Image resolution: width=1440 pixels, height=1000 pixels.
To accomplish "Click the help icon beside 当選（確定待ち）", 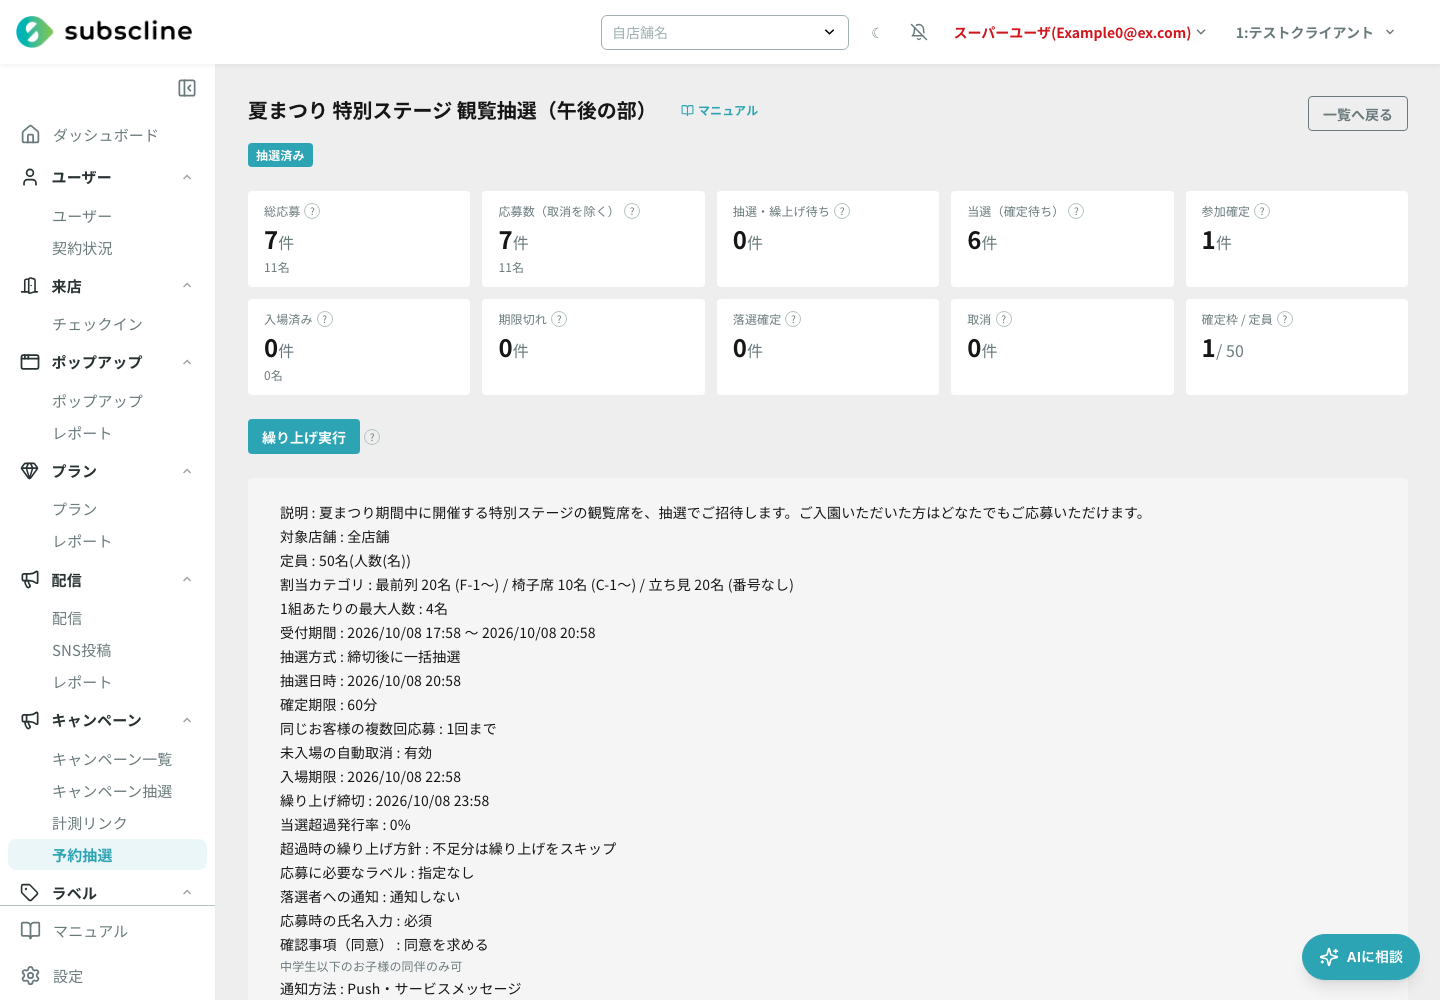I will pyautogui.click(x=1076, y=211).
